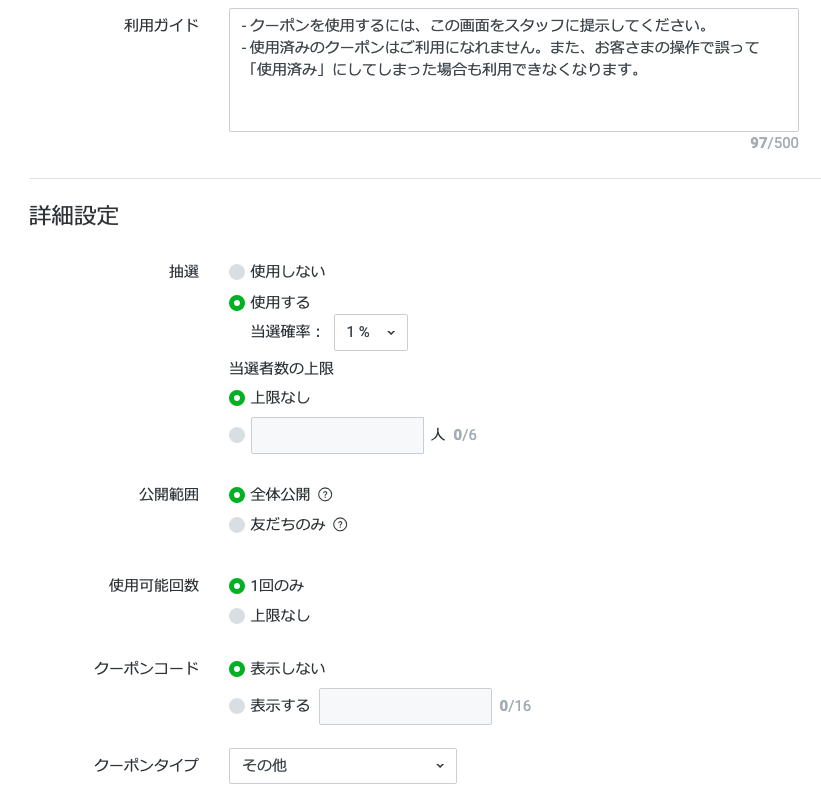This screenshot has height=798, width=821.
Task: Click the help icon next to 全体公開
Action: tap(325, 494)
